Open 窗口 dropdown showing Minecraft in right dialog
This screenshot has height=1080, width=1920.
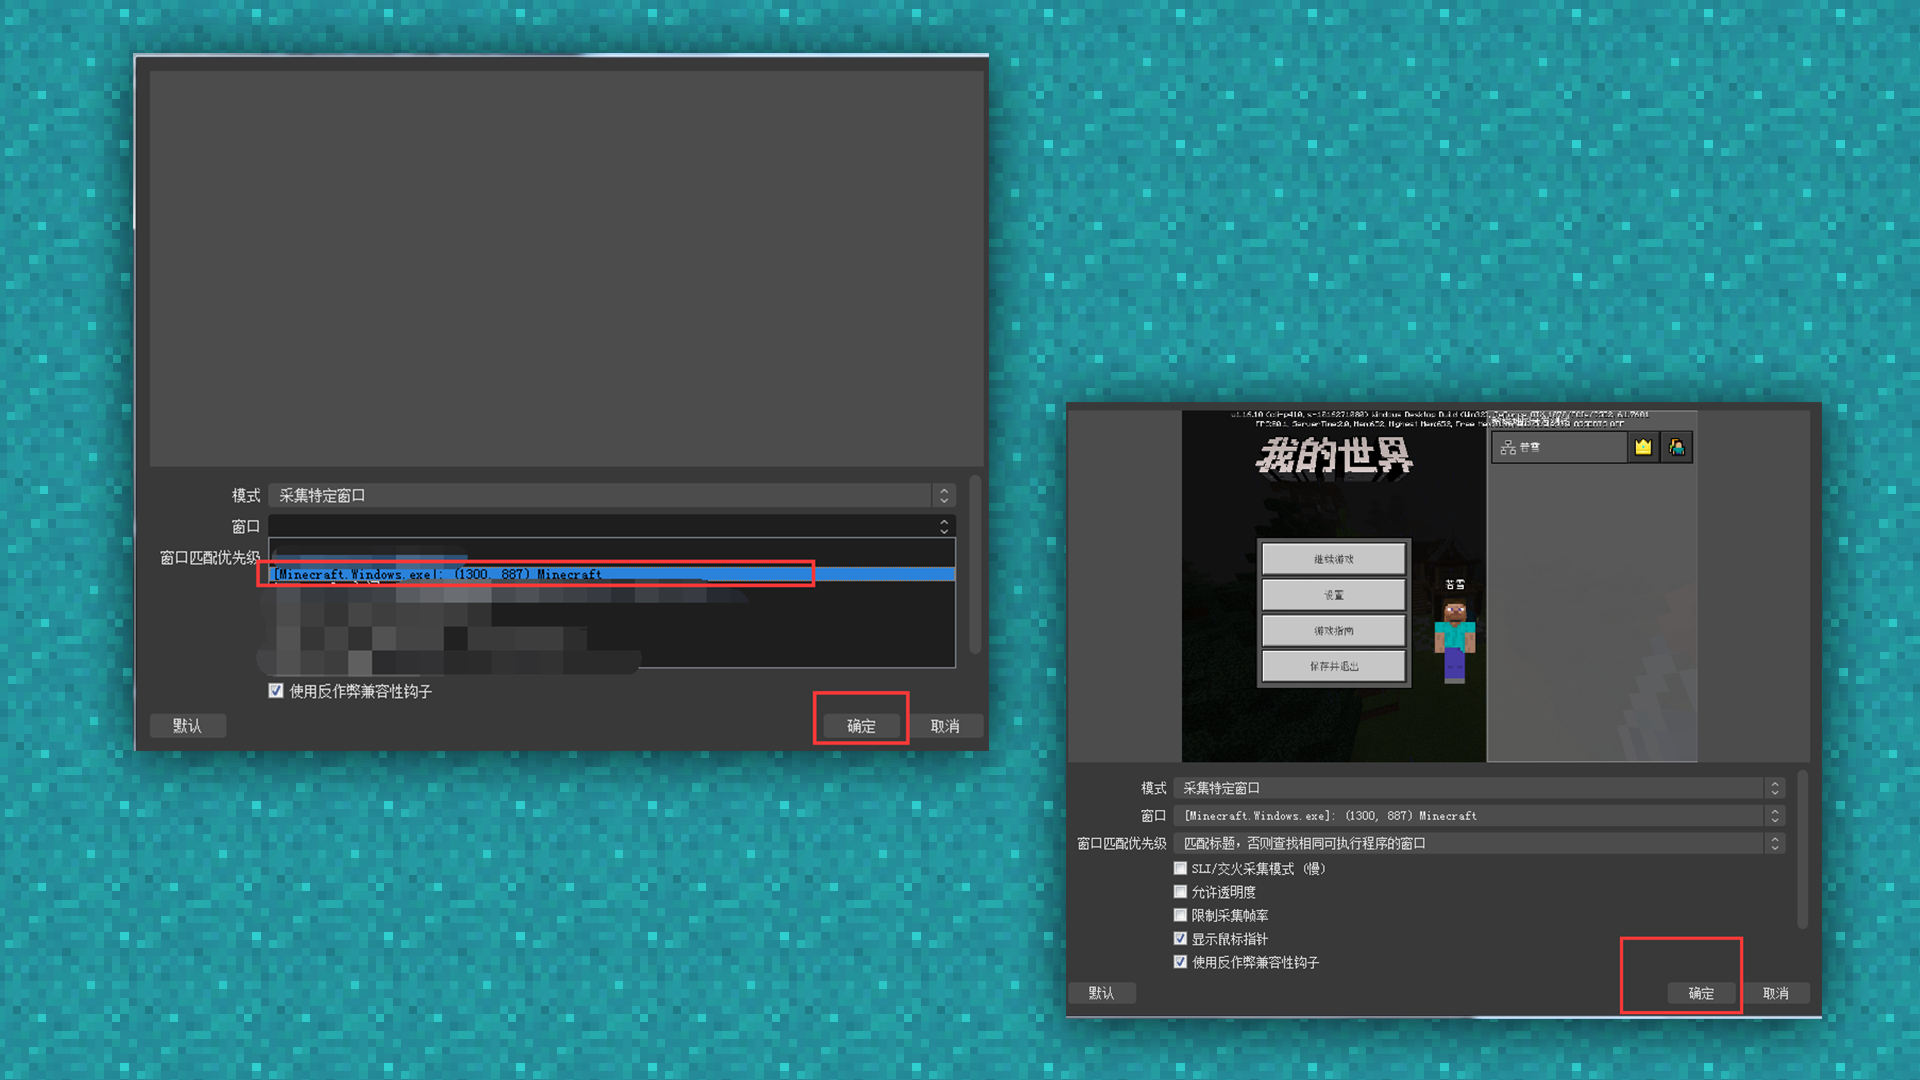1479,816
